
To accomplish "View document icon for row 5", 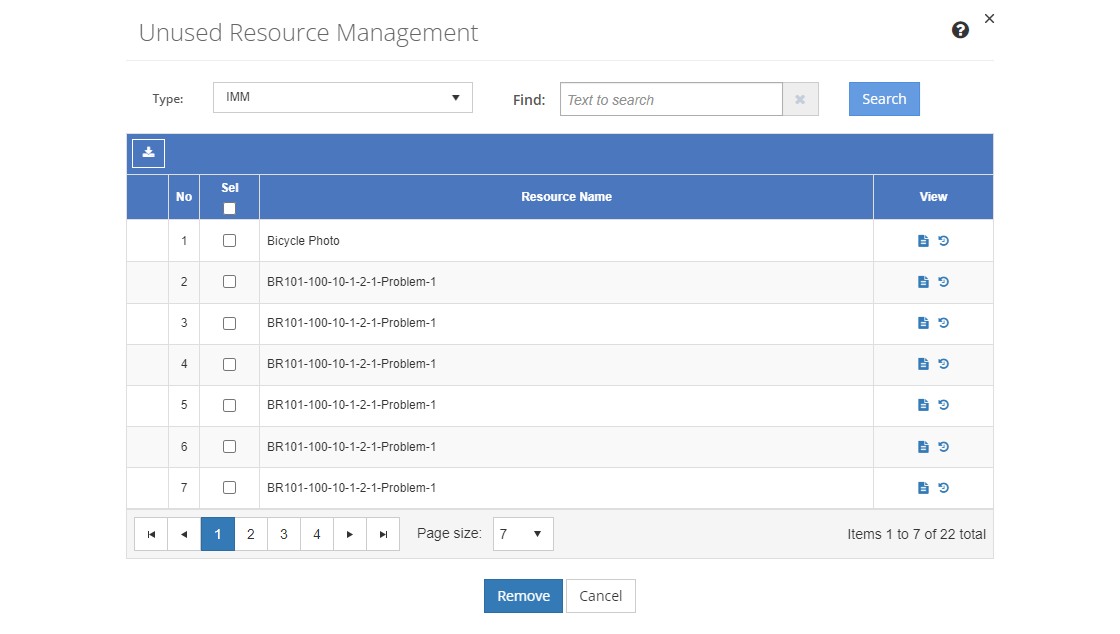I will [923, 405].
